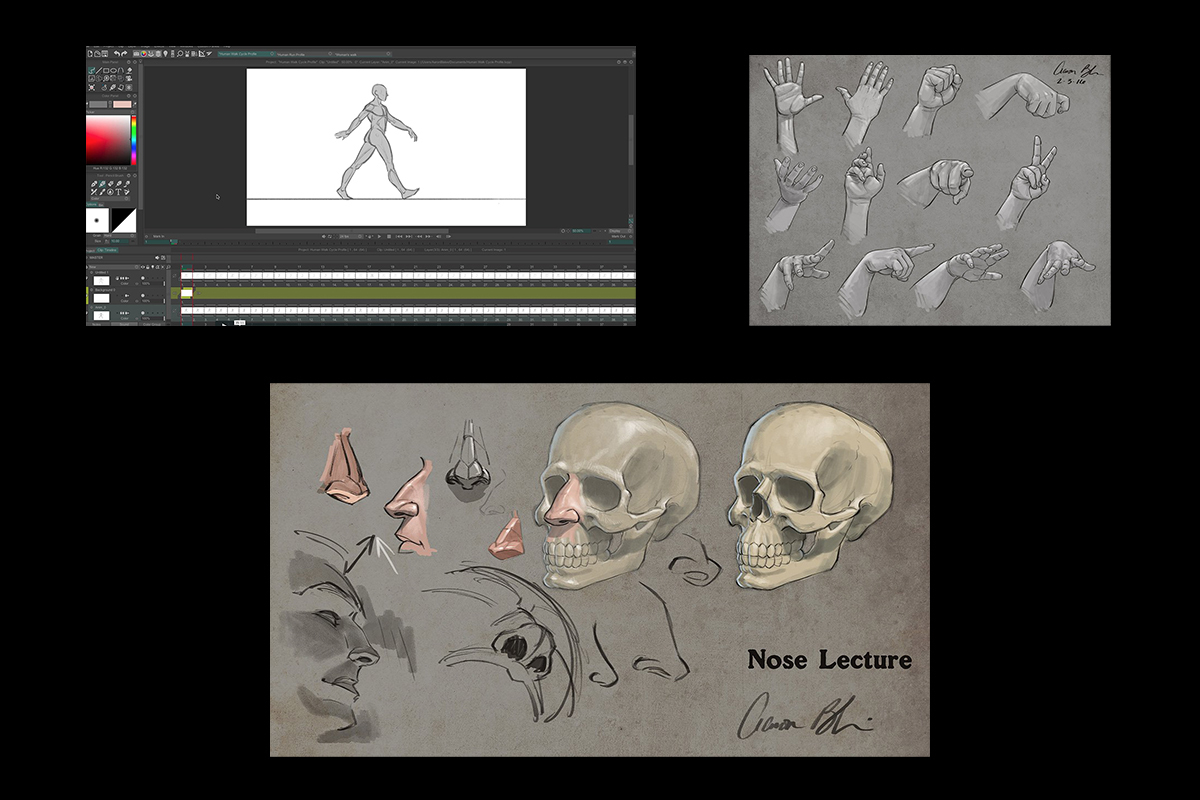1200x800 pixels.
Task: Select the rectangle shape tool
Action: point(106,71)
